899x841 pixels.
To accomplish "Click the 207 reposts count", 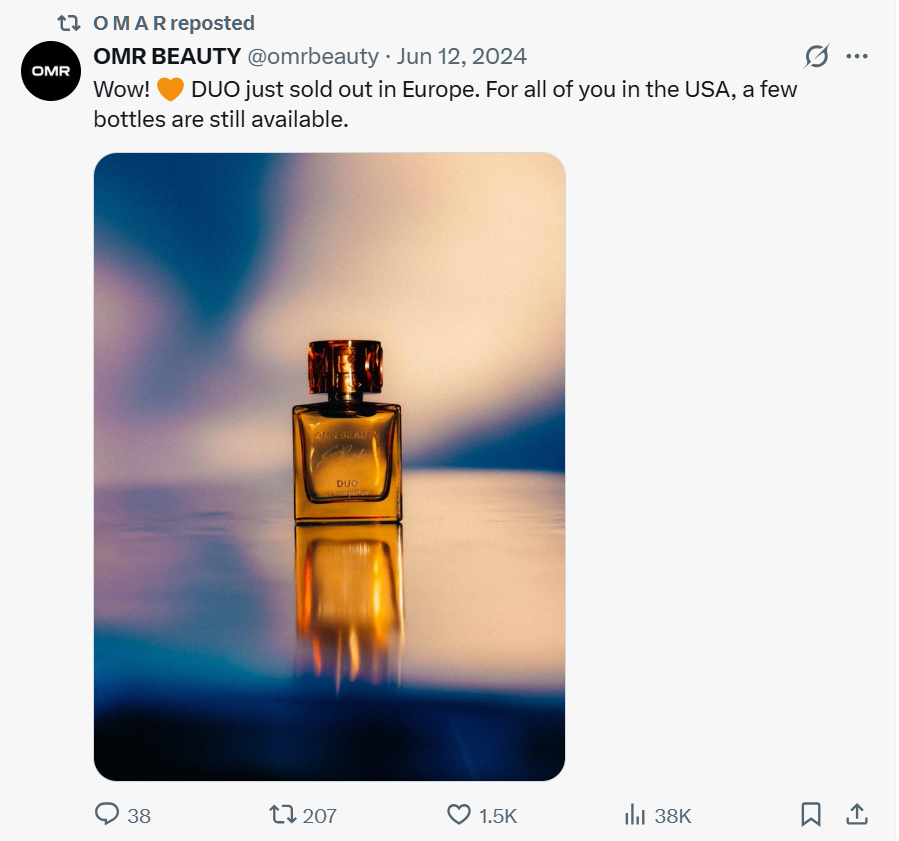I will [x=319, y=816].
